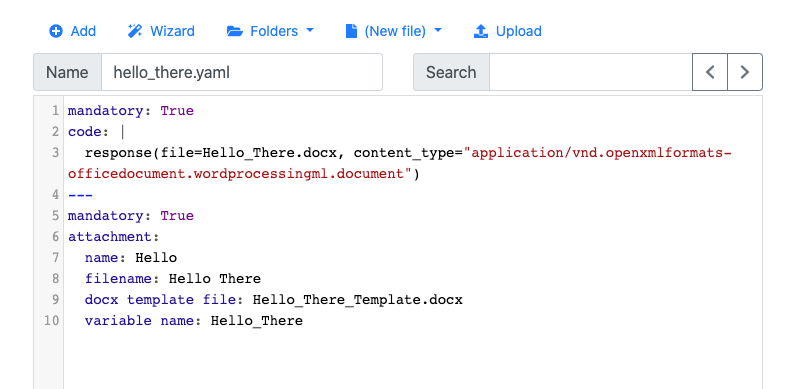Click the file icon beside (New file)

[351, 31]
